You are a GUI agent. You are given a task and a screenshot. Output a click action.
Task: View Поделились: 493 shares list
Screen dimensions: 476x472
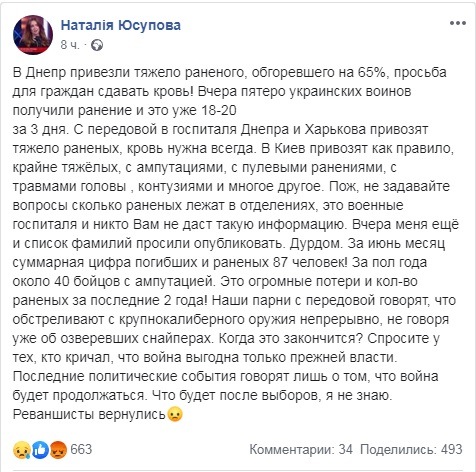pyautogui.click(x=411, y=449)
